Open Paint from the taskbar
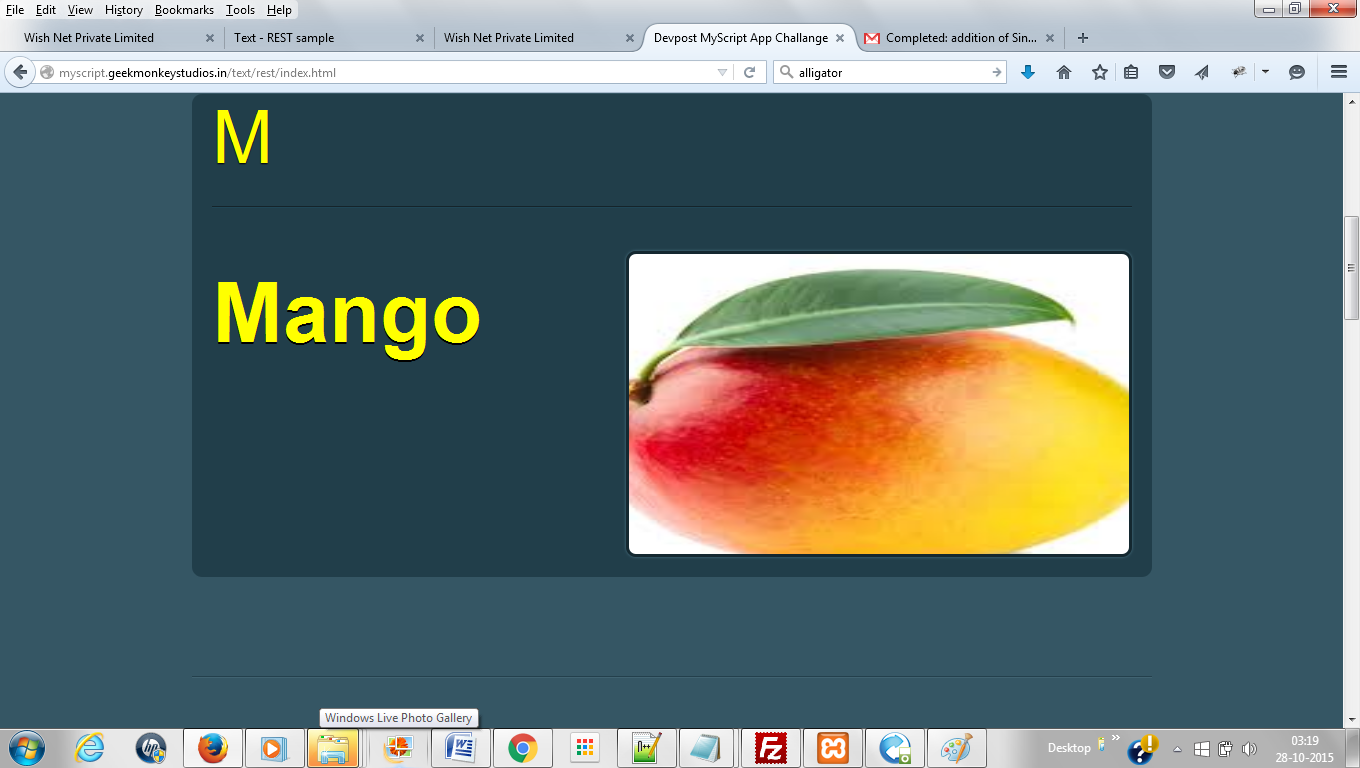 coord(956,748)
